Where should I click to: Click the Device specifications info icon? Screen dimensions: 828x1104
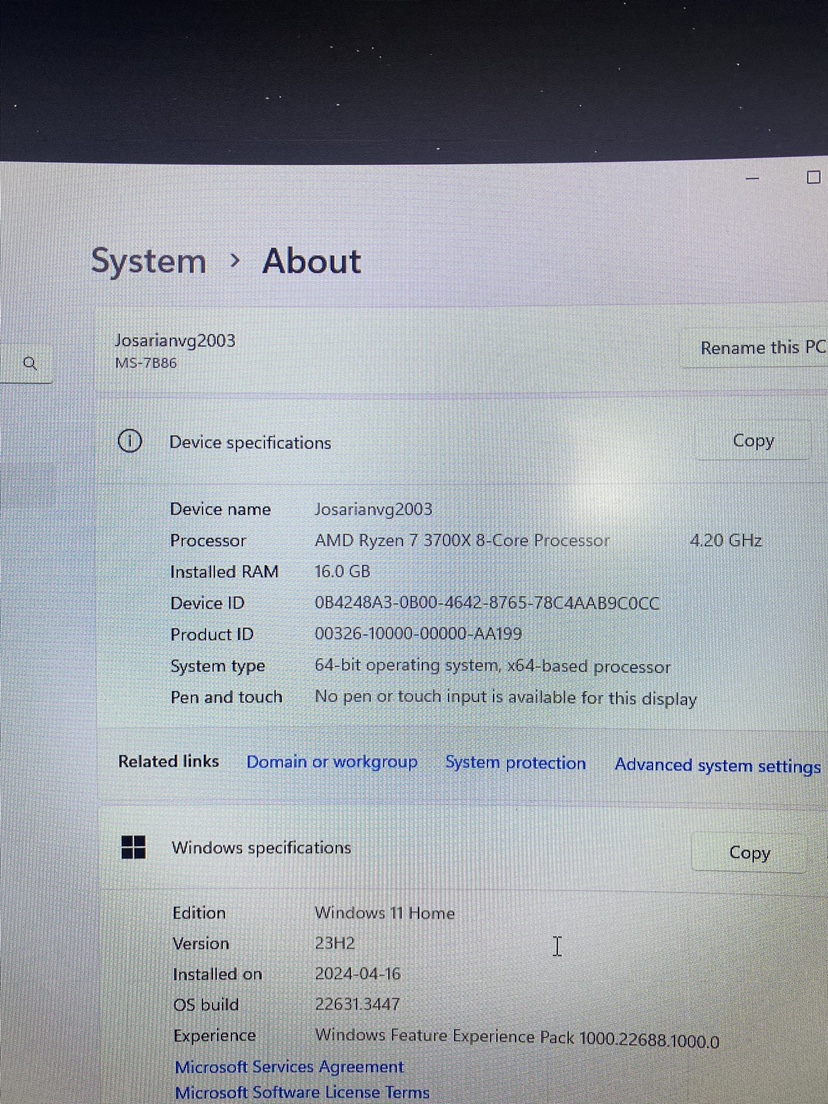coord(130,441)
